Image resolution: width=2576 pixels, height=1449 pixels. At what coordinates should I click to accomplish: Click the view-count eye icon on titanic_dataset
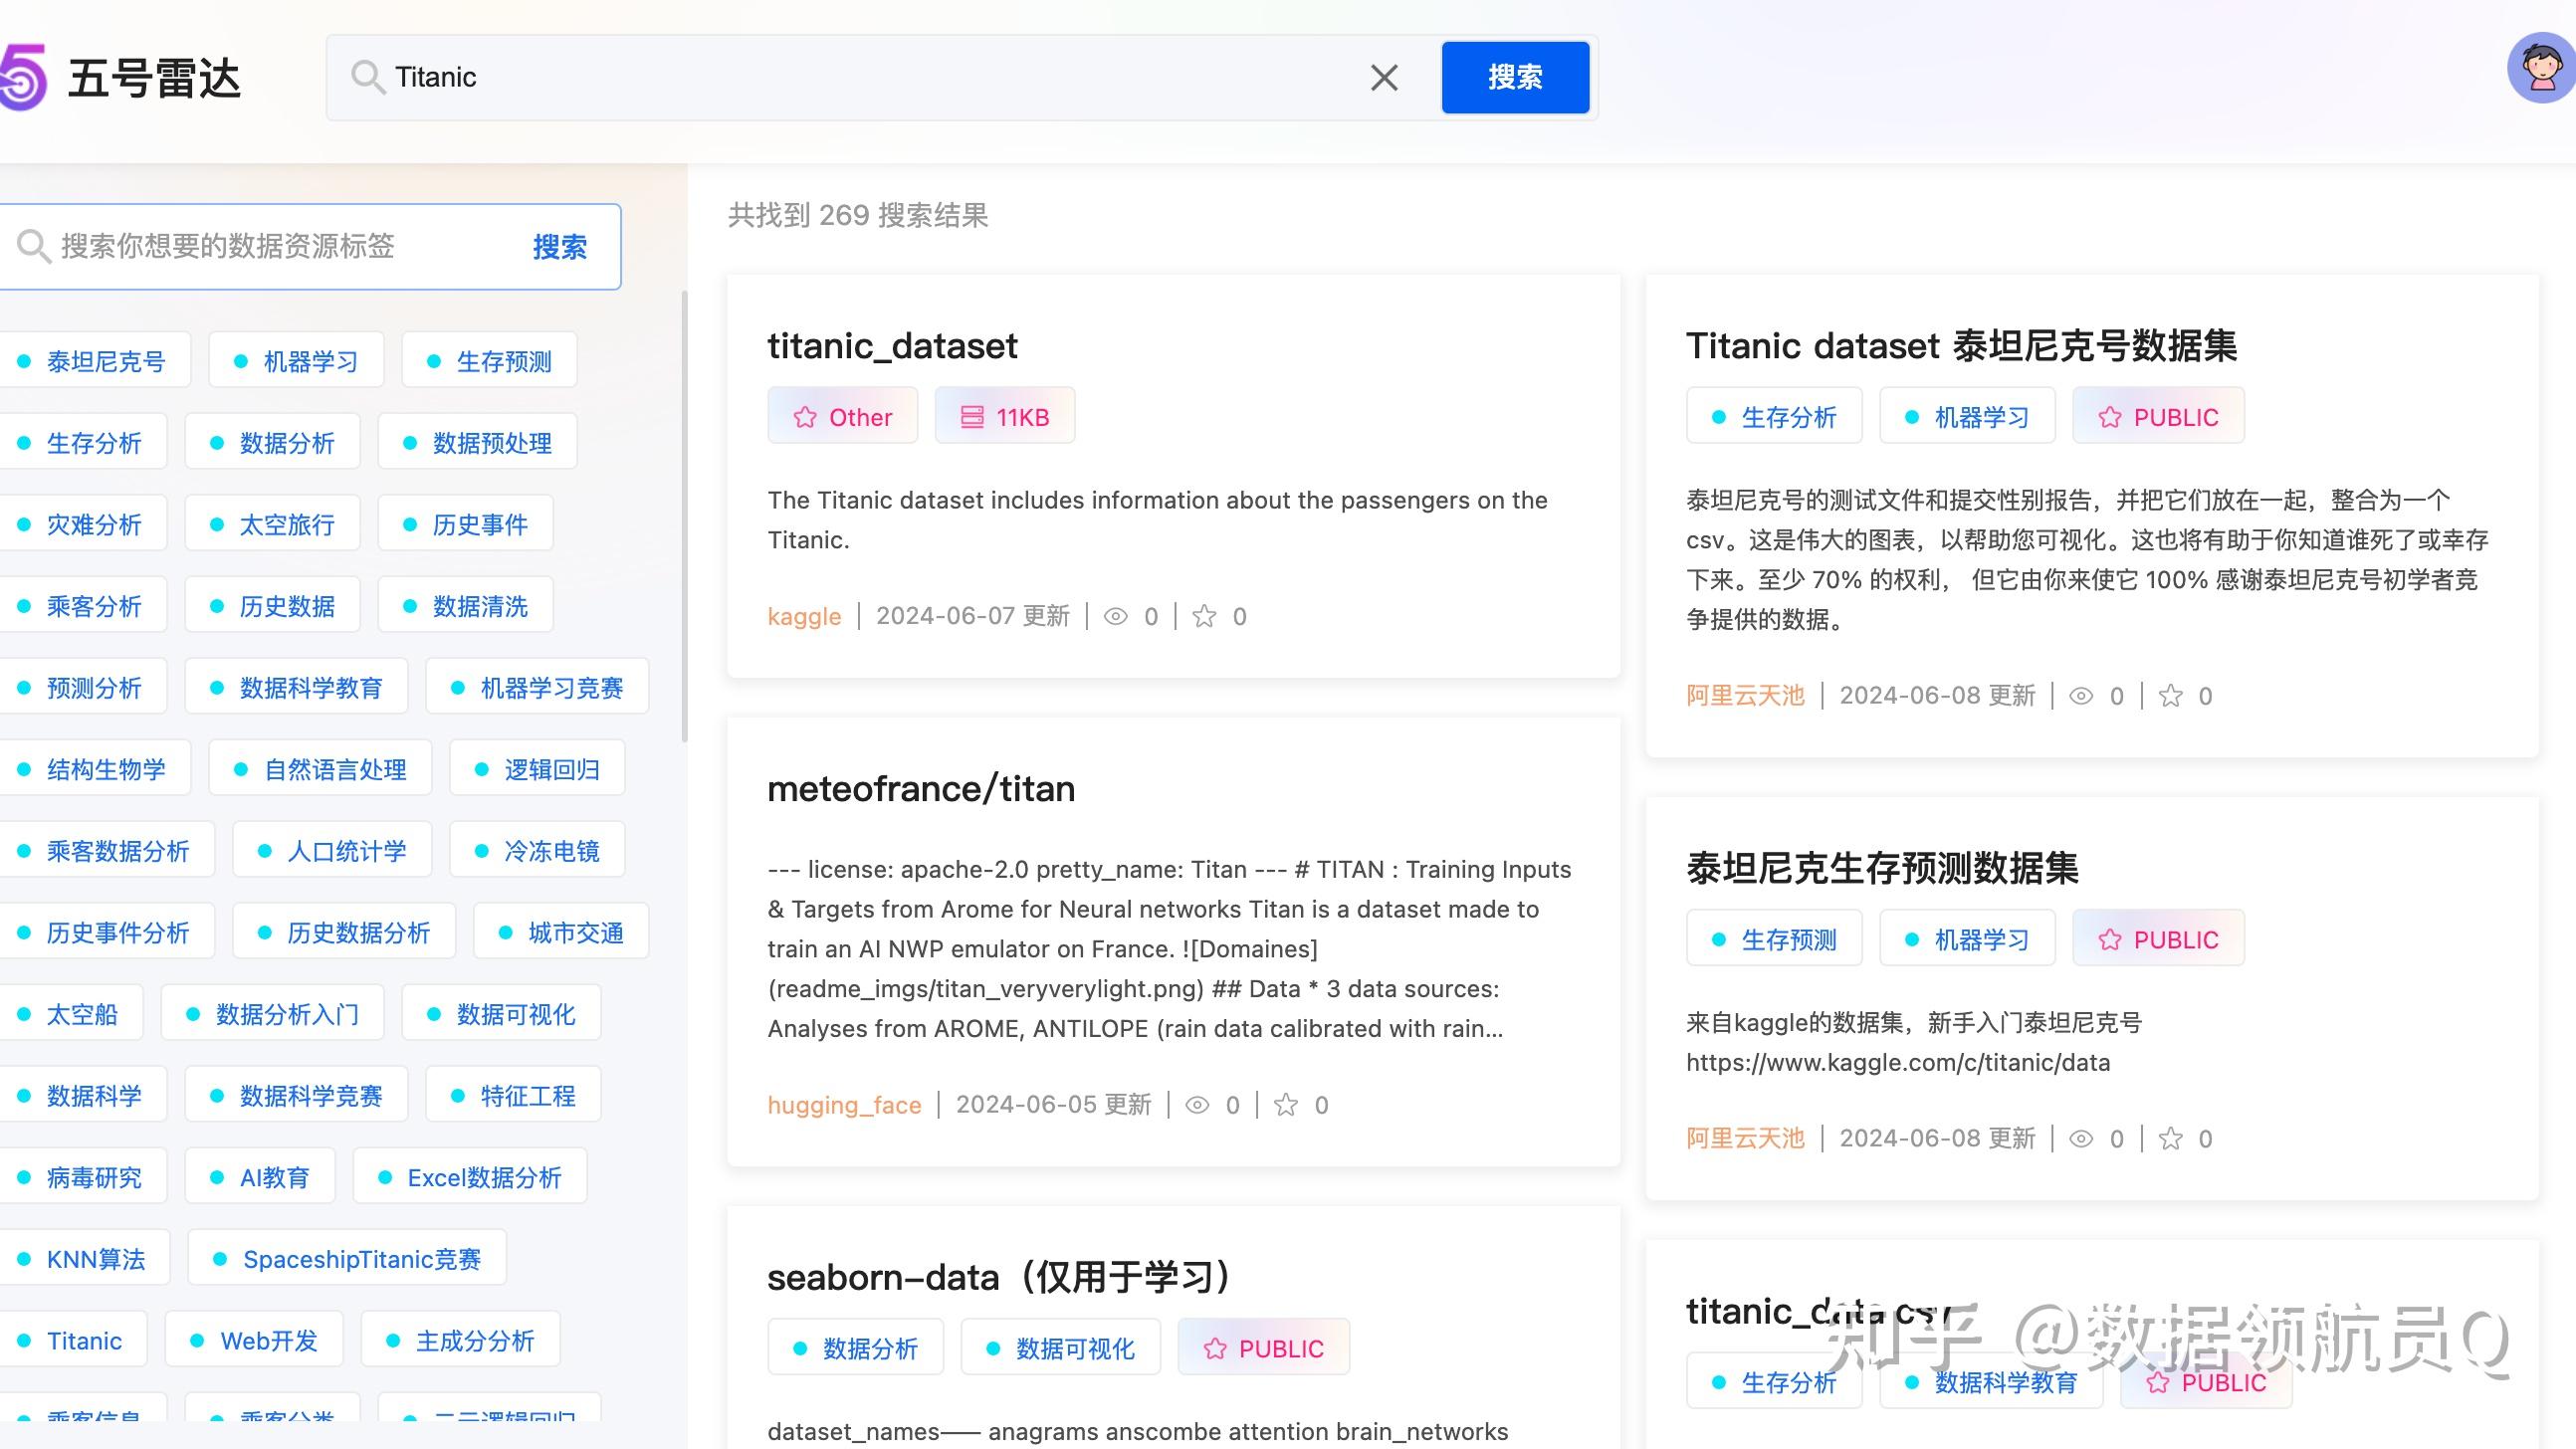(x=1115, y=616)
